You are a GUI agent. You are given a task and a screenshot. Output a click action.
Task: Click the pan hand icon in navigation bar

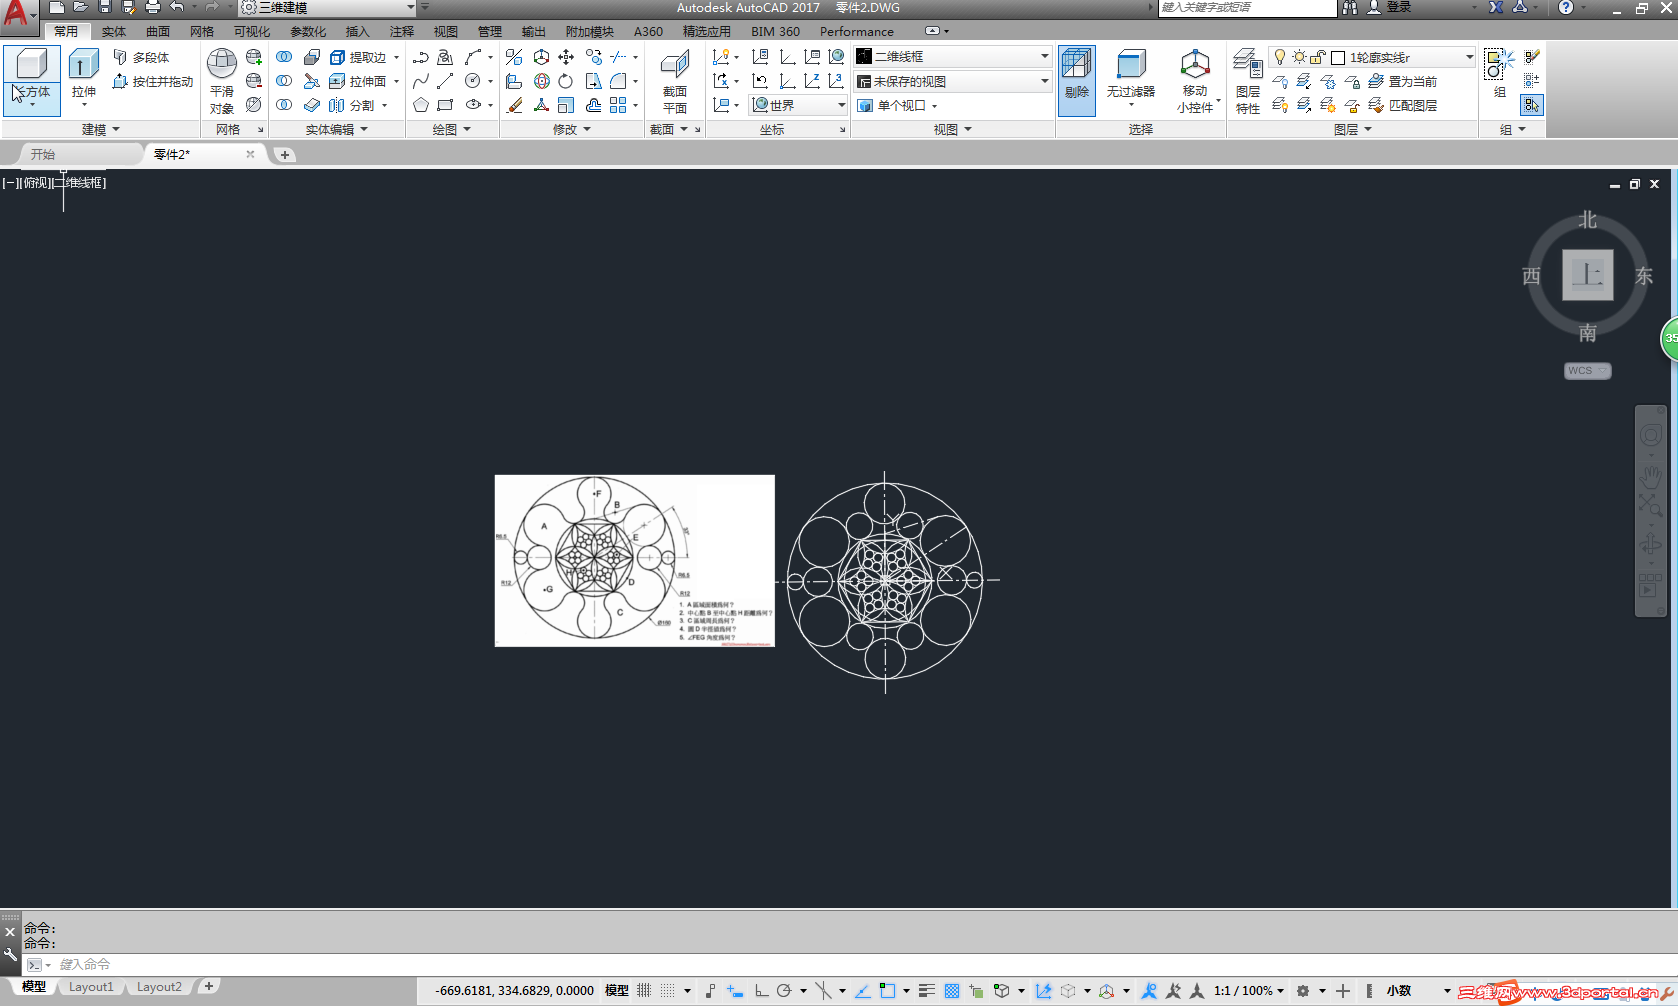pyautogui.click(x=1650, y=476)
